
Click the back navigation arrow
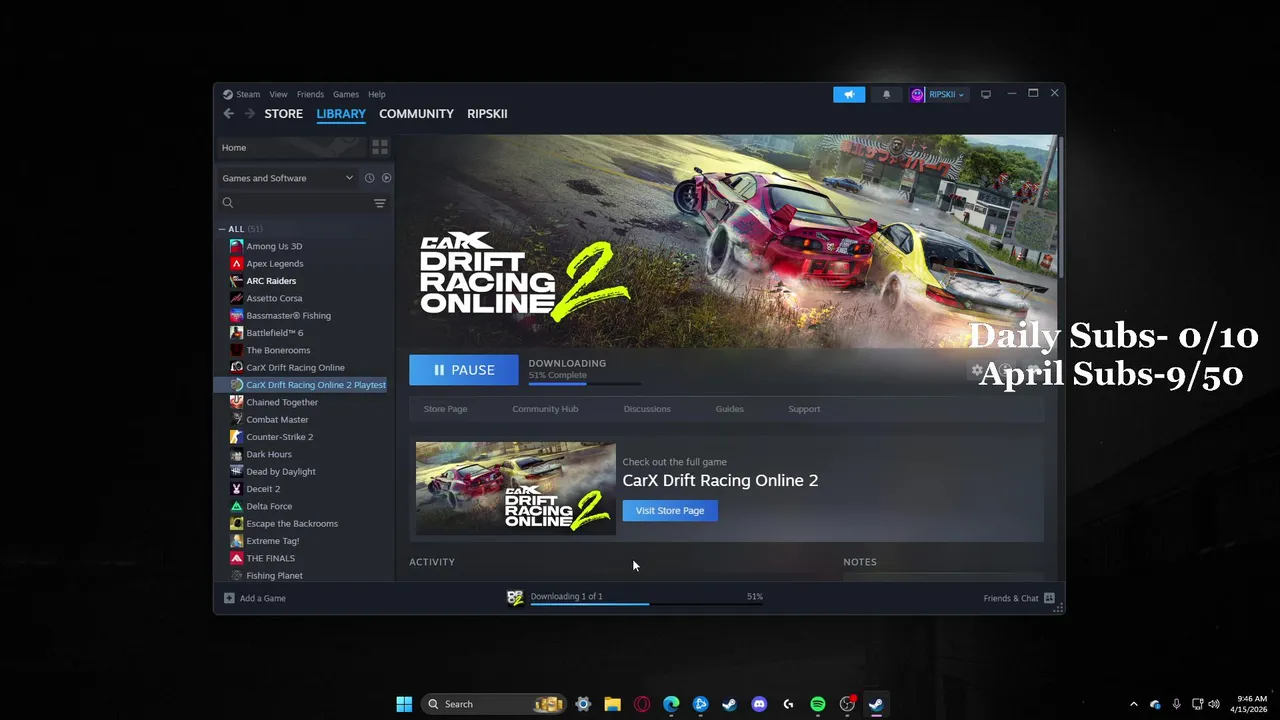[229, 114]
